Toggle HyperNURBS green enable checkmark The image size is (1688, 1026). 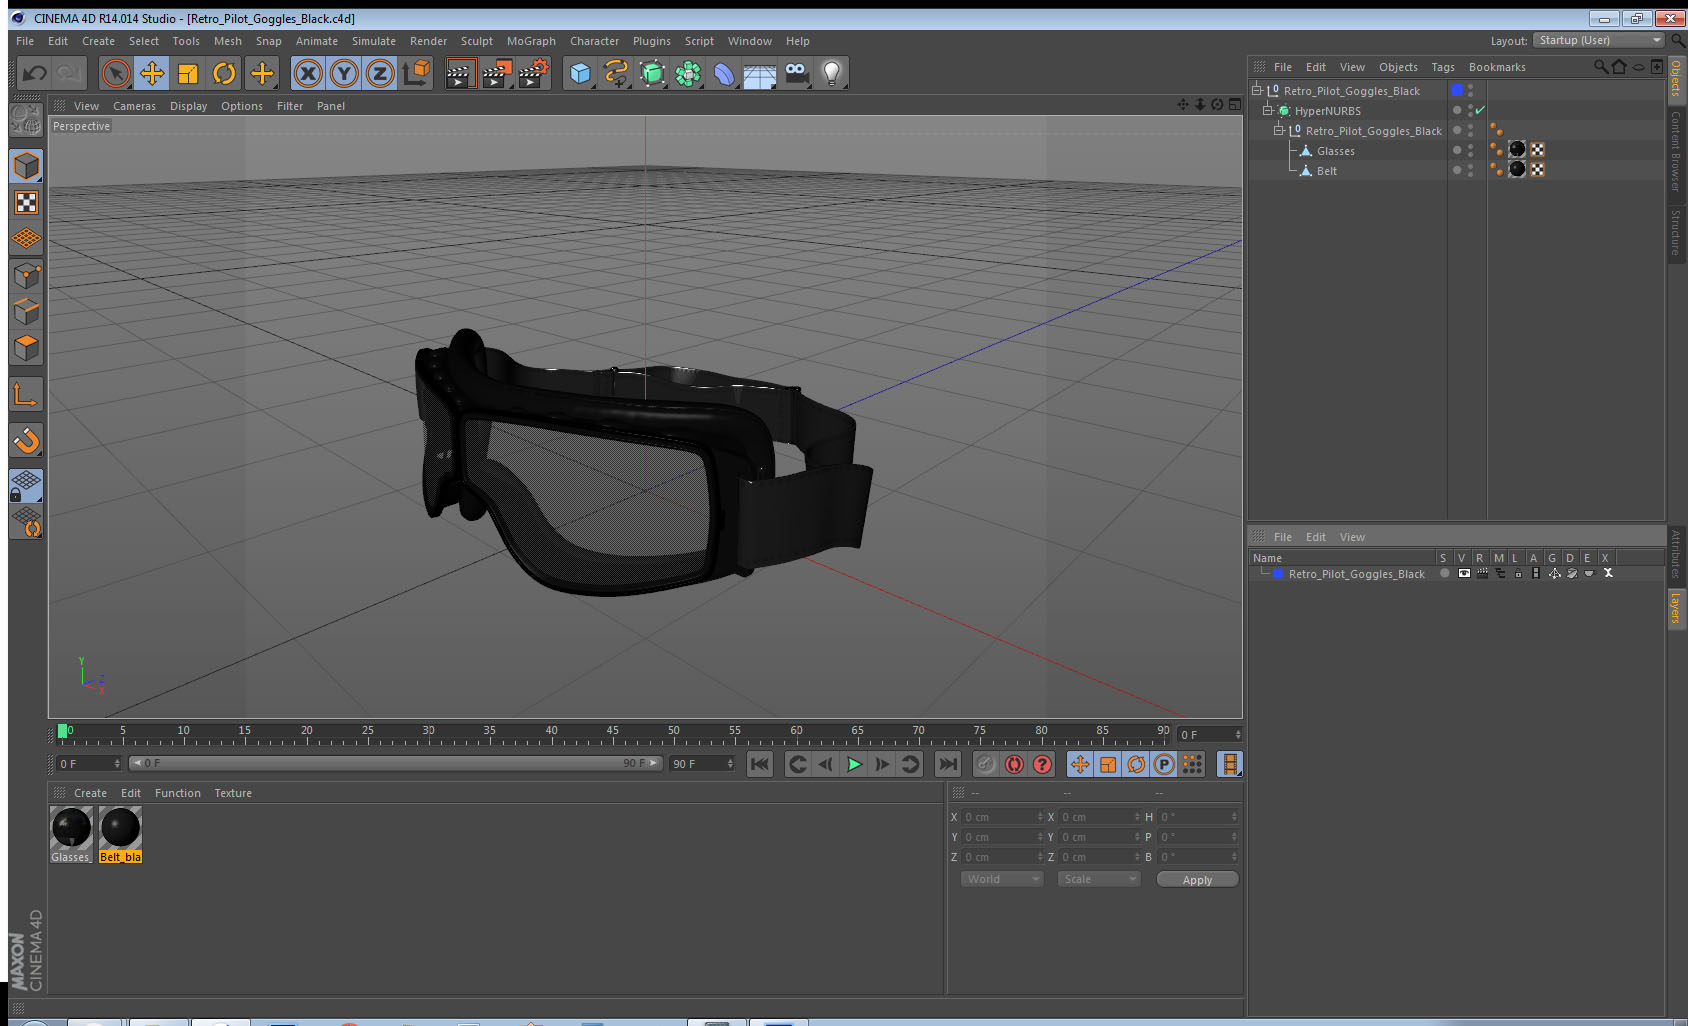1481,110
